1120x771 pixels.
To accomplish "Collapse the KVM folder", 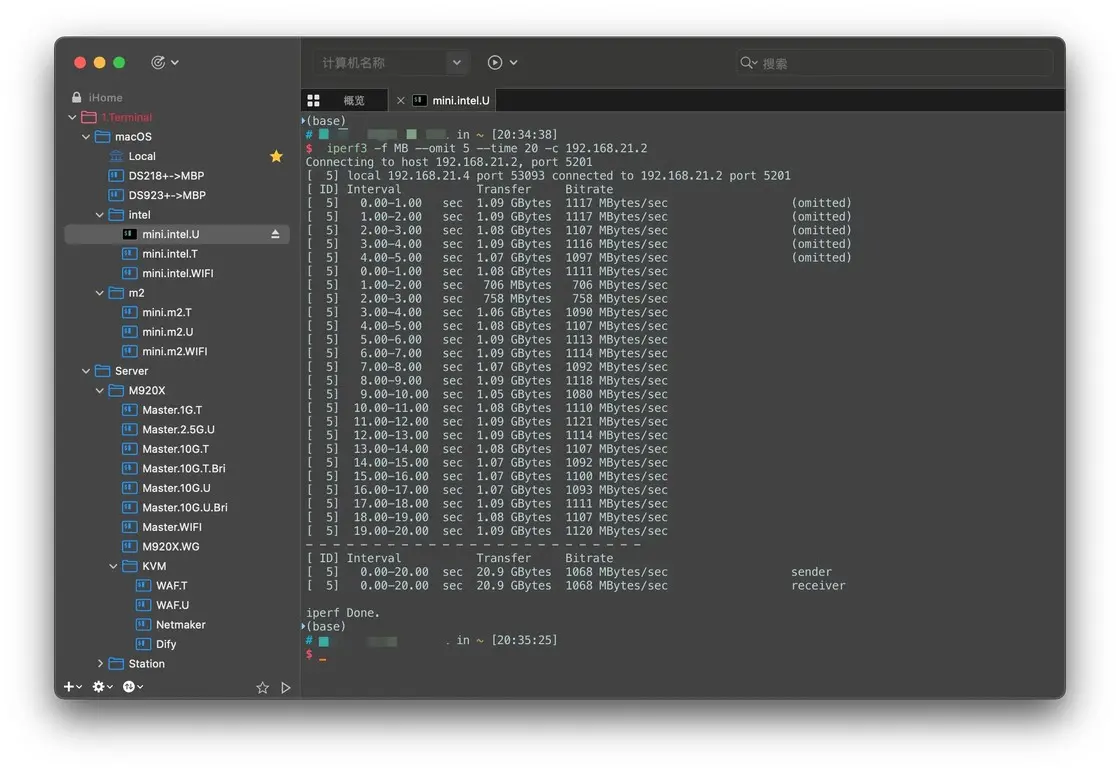I will coord(113,566).
